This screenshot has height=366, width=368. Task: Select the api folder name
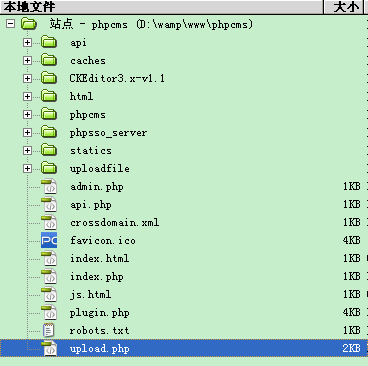(x=78, y=43)
